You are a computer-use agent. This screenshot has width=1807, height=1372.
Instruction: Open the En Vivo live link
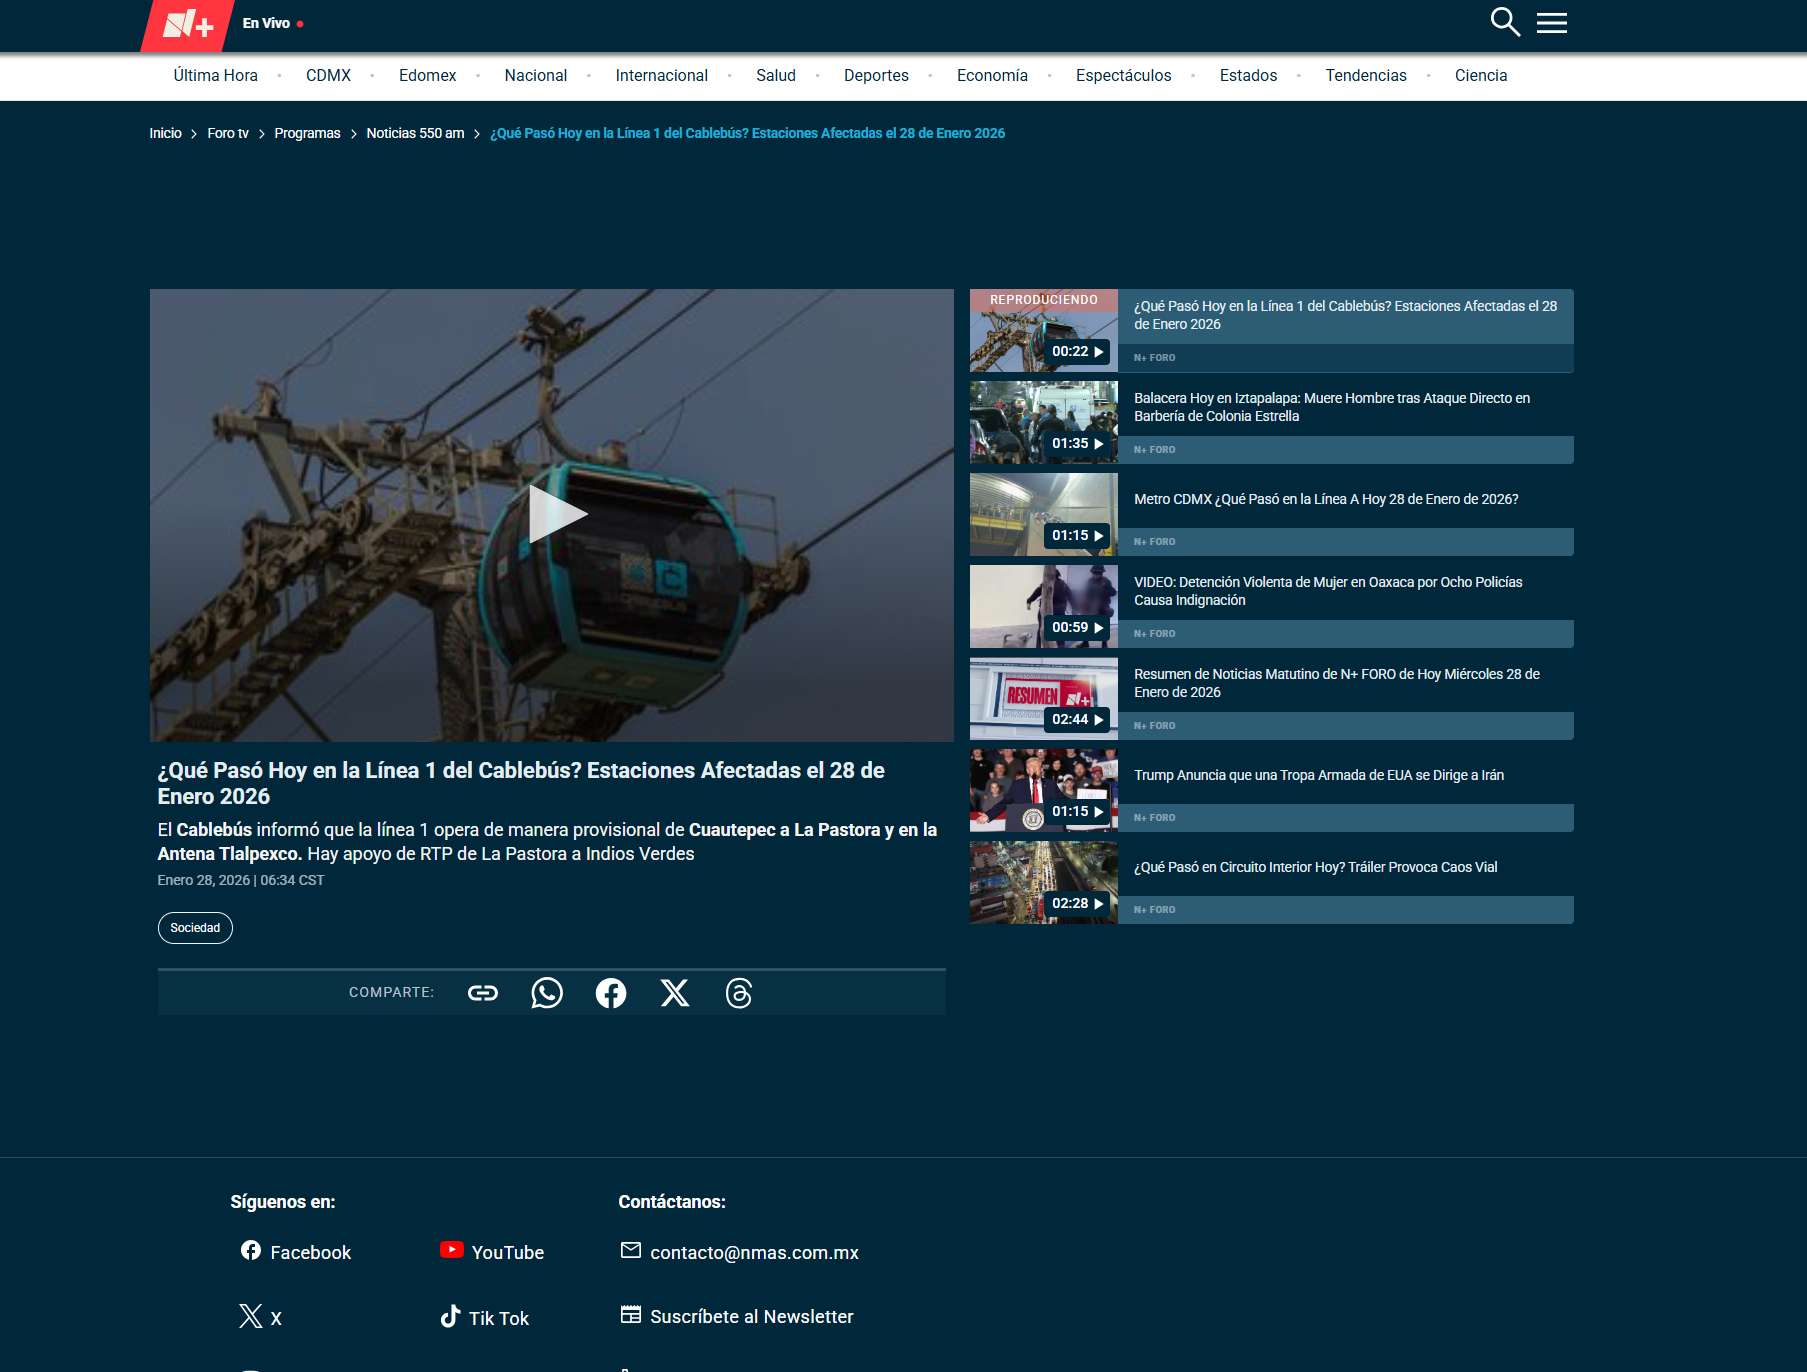[272, 23]
